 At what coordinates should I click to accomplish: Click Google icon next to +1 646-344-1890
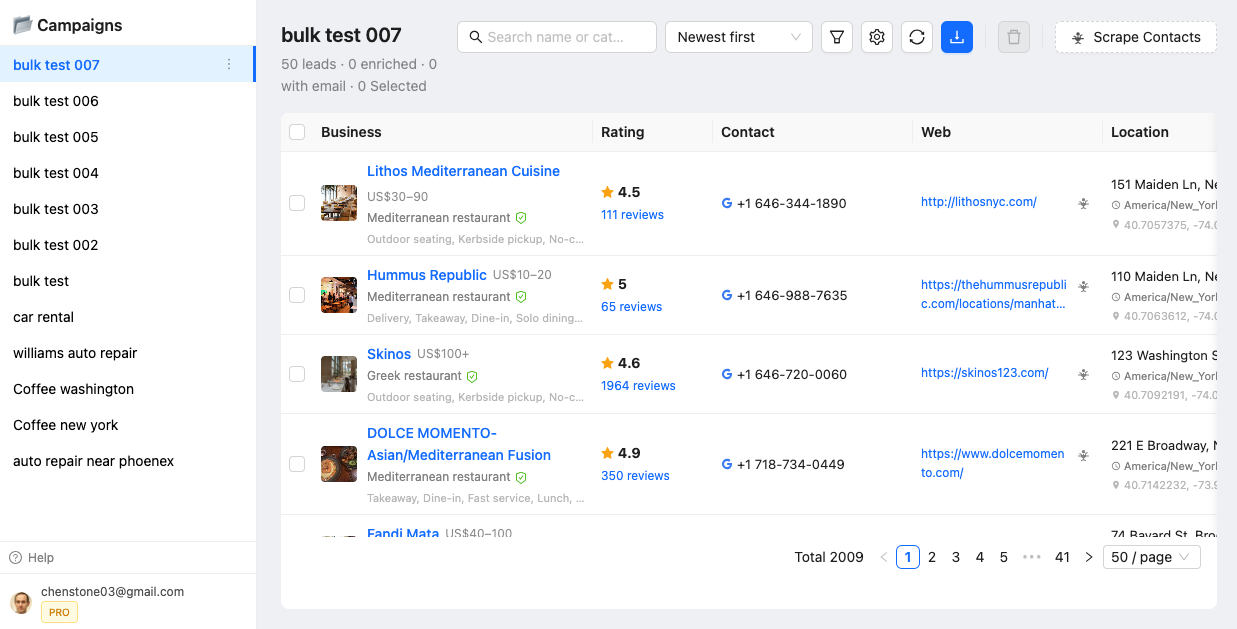(727, 203)
